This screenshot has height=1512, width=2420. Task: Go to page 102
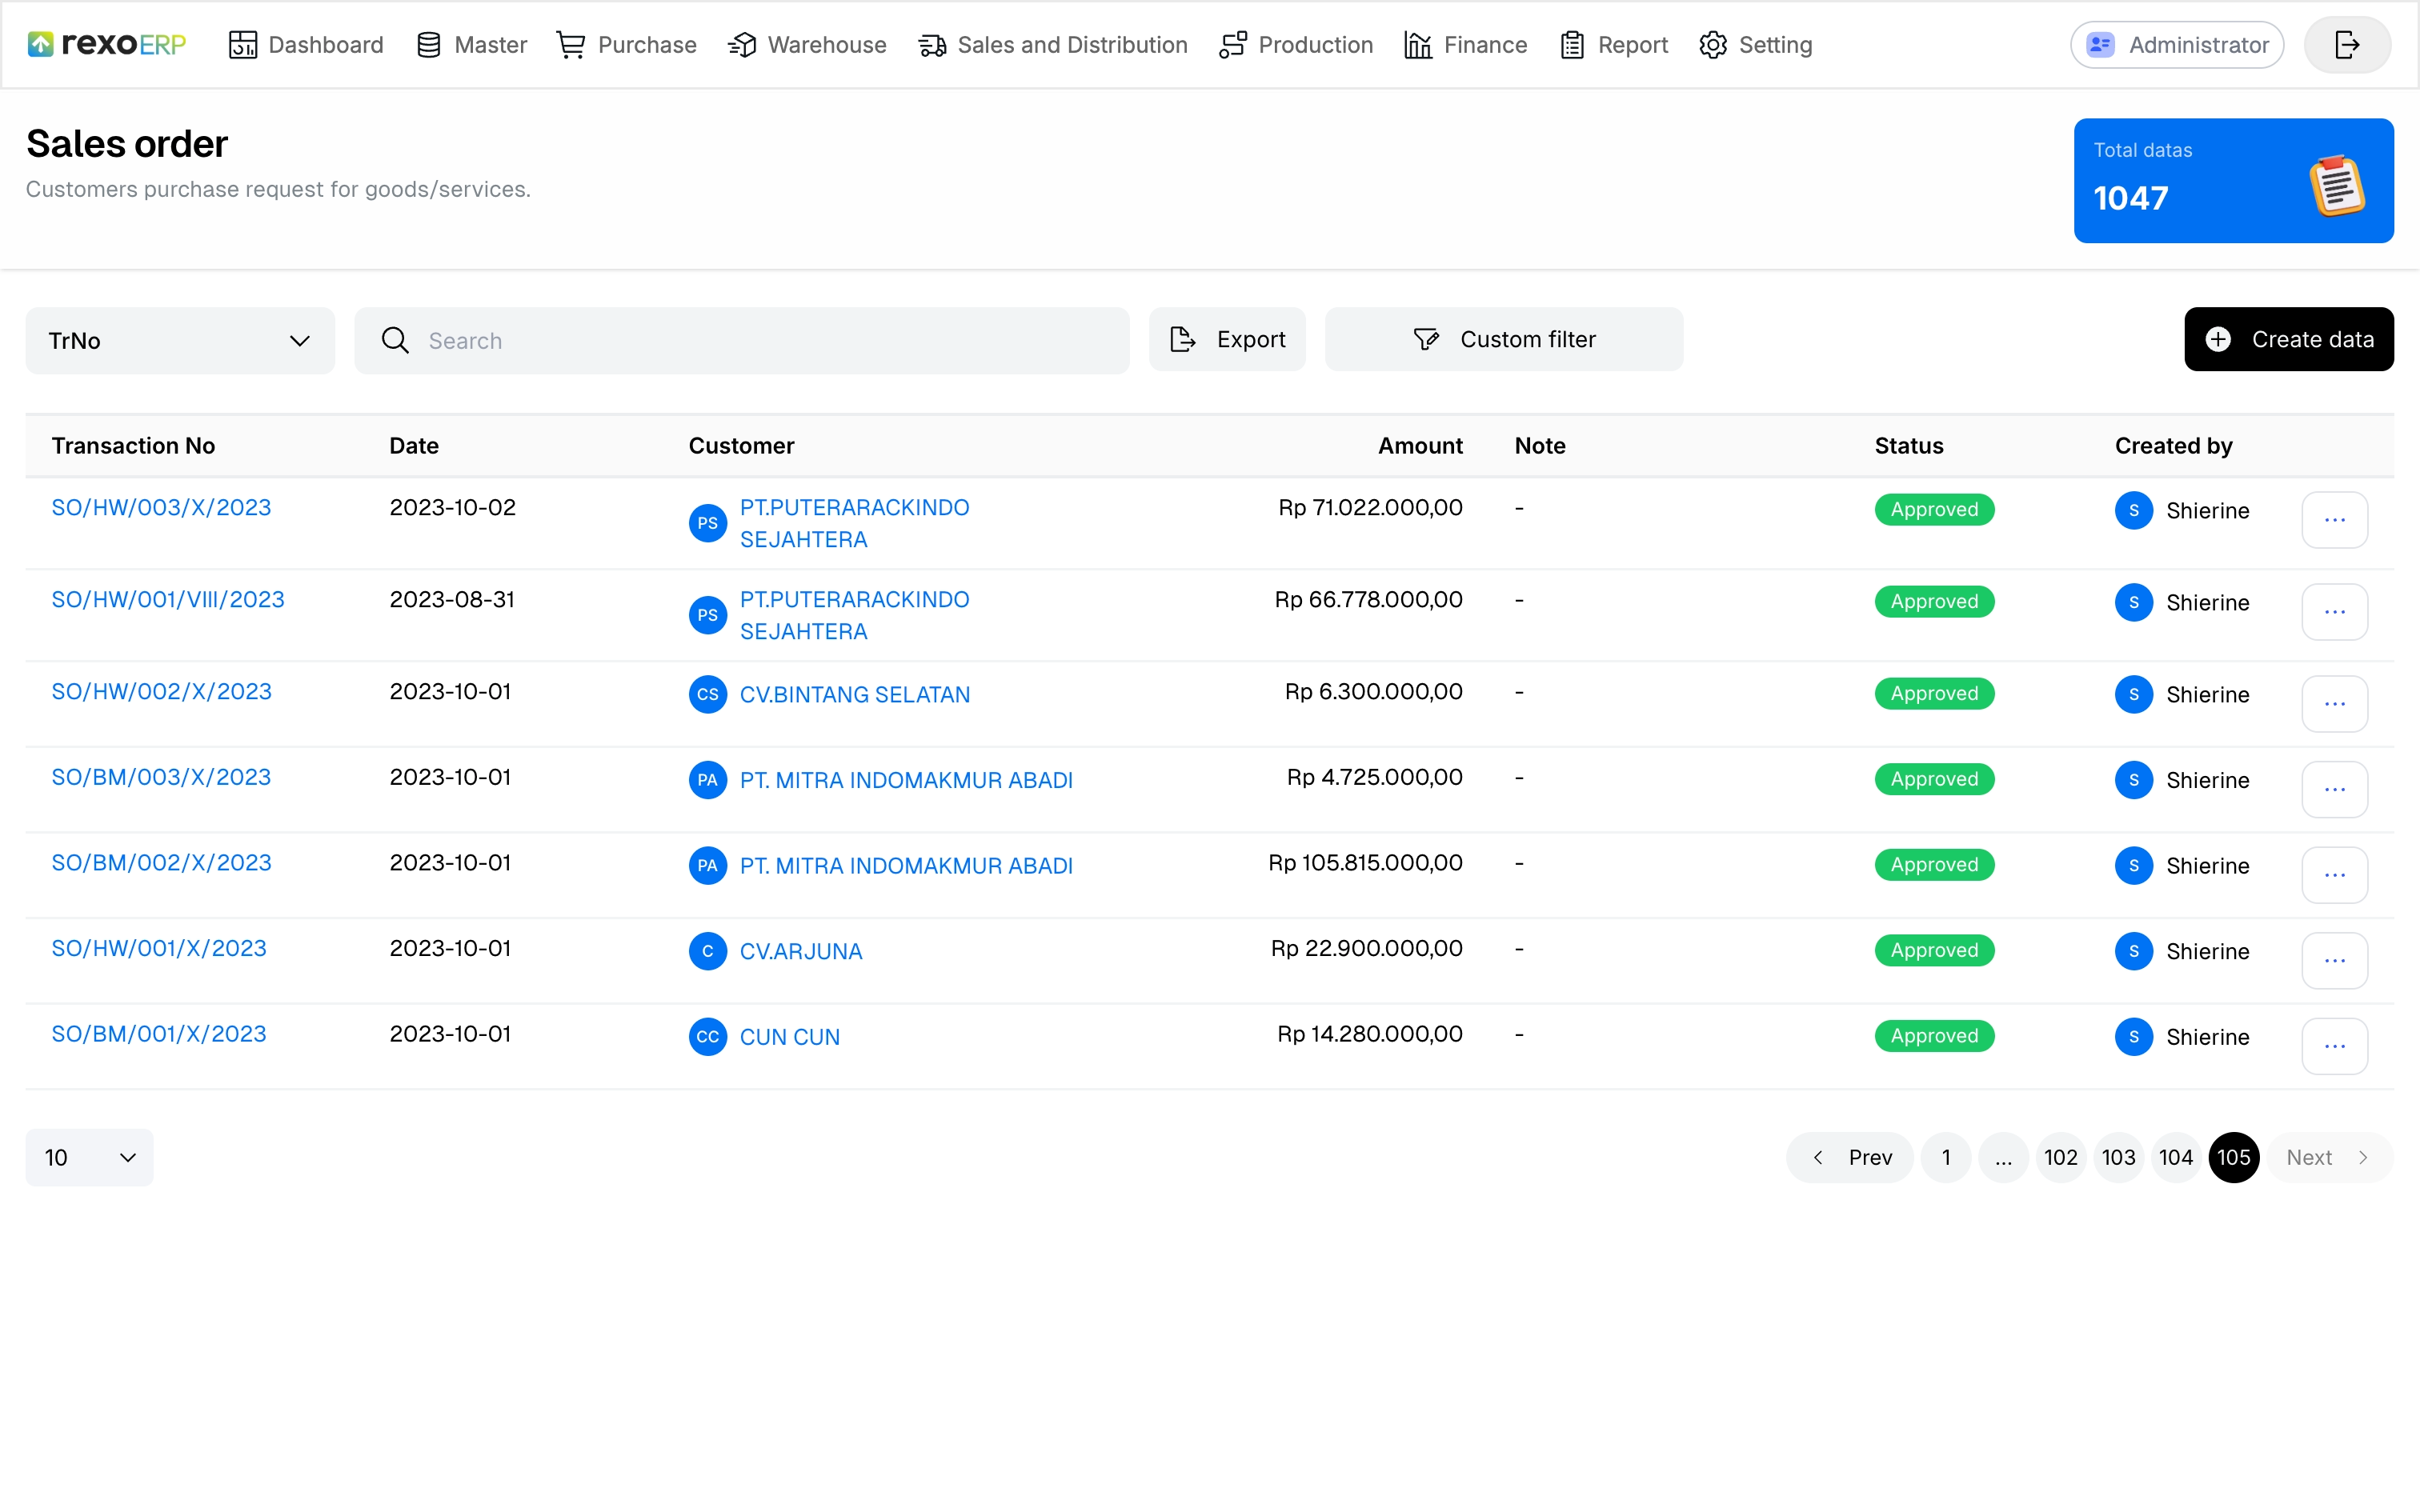pos(2061,1158)
